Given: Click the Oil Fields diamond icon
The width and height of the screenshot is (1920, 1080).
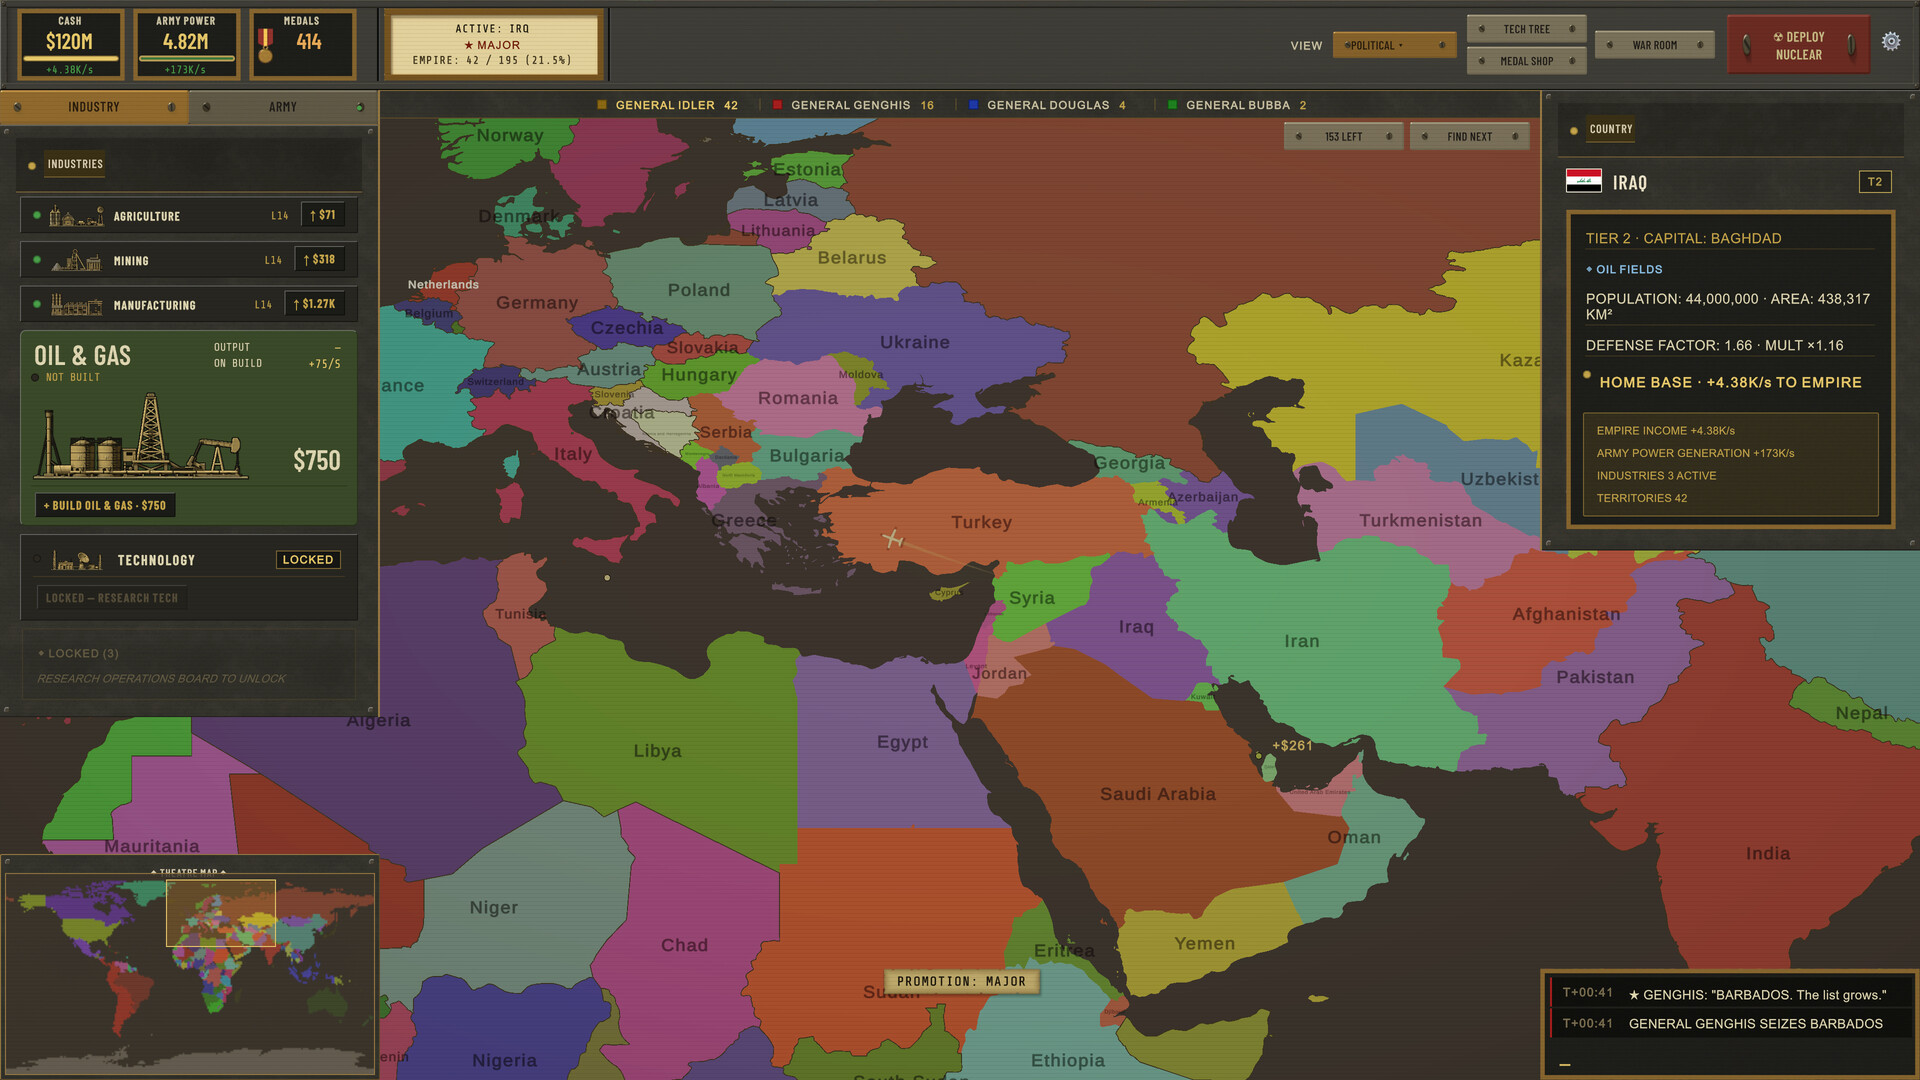Looking at the screenshot, I should (x=1589, y=269).
